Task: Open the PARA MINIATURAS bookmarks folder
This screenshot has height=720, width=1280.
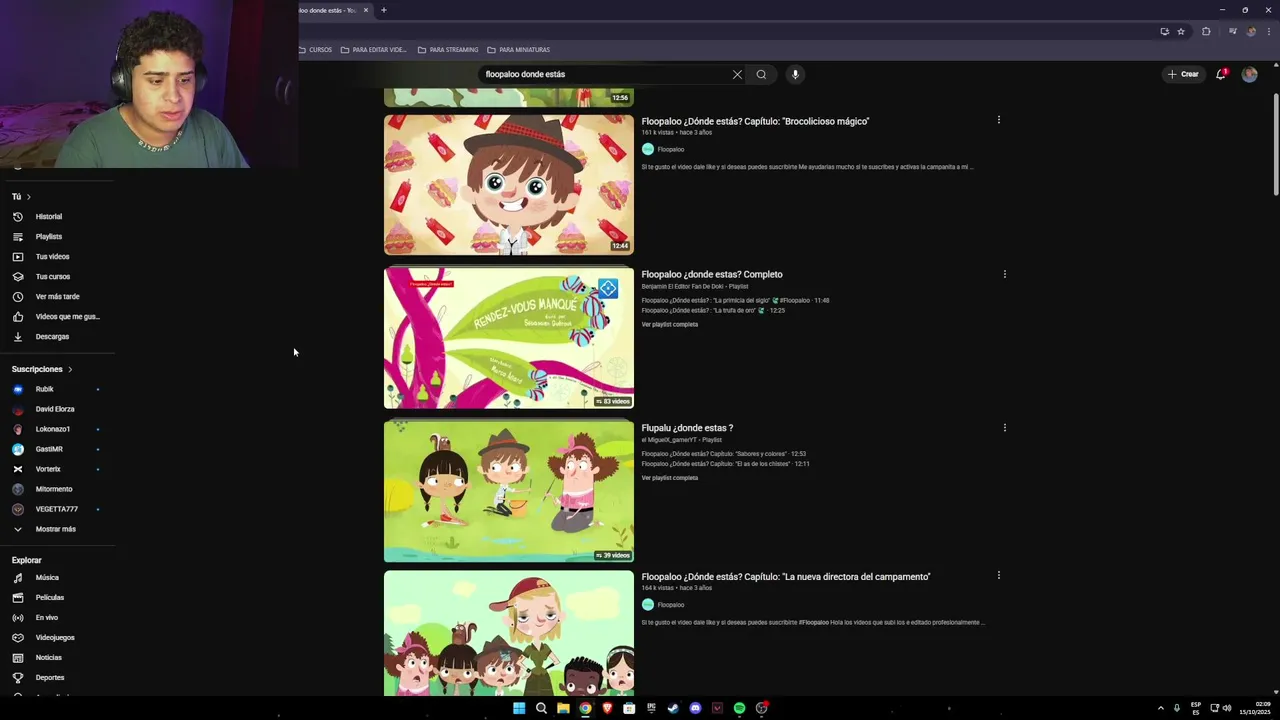Action: click(x=519, y=50)
